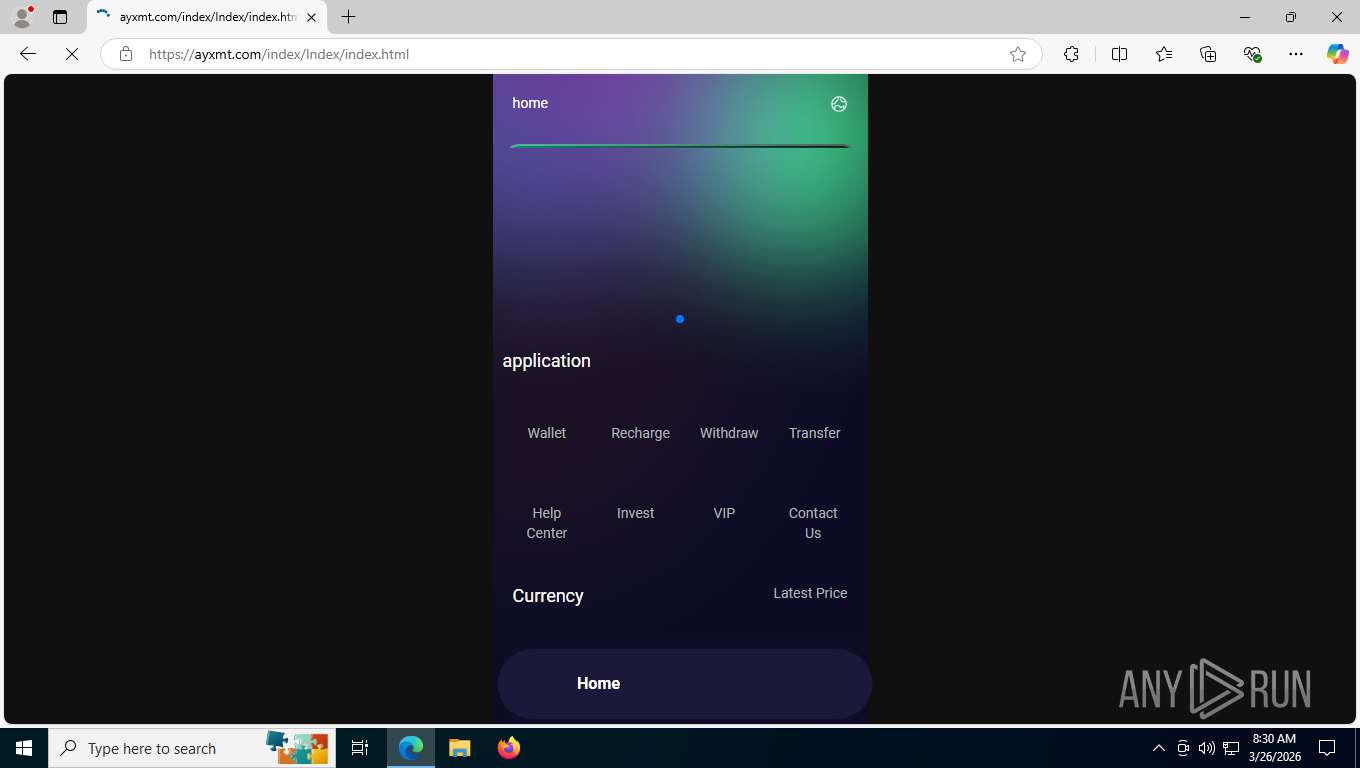Open the Wallet application
This screenshot has width=1360, height=768.
coord(547,433)
